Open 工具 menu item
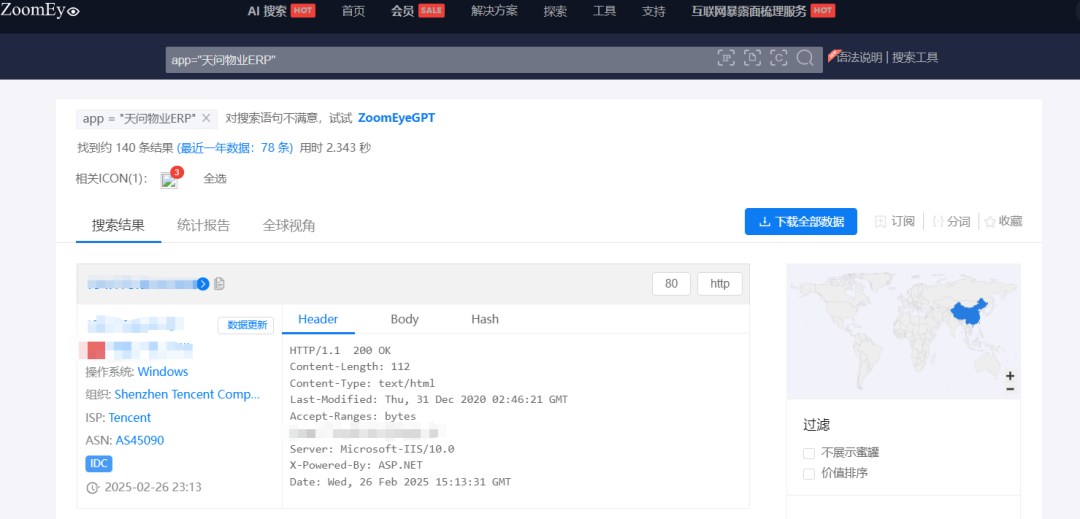This screenshot has width=1080, height=519. pyautogui.click(x=604, y=11)
